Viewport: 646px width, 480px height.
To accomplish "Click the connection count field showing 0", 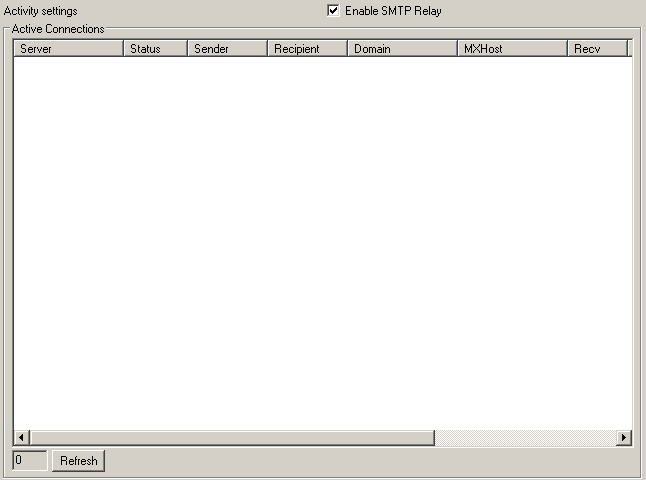I will [x=29, y=461].
